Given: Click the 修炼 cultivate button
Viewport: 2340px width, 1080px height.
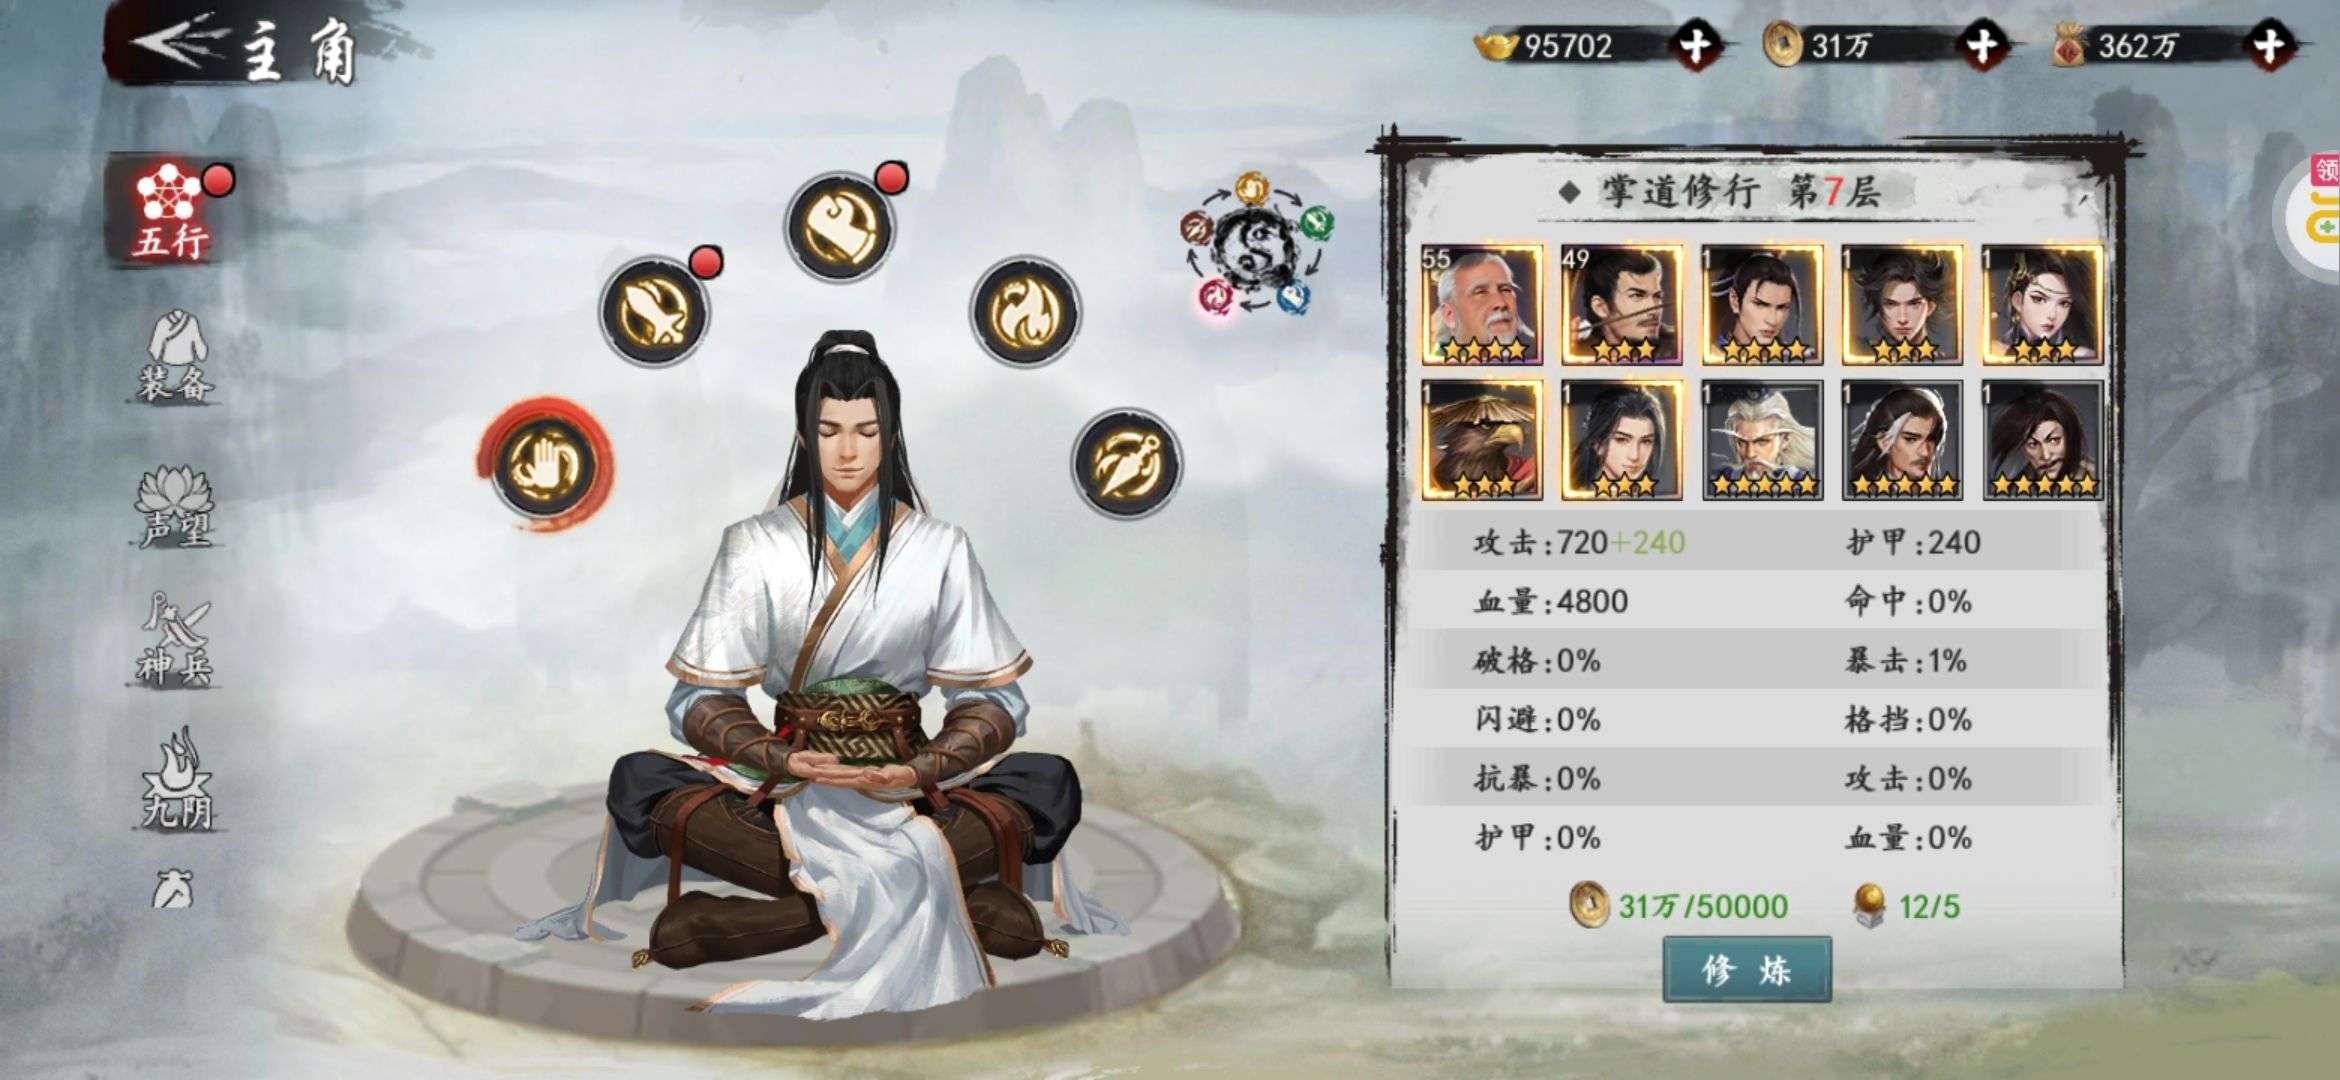Looking at the screenshot, I should coord(1746,969).
